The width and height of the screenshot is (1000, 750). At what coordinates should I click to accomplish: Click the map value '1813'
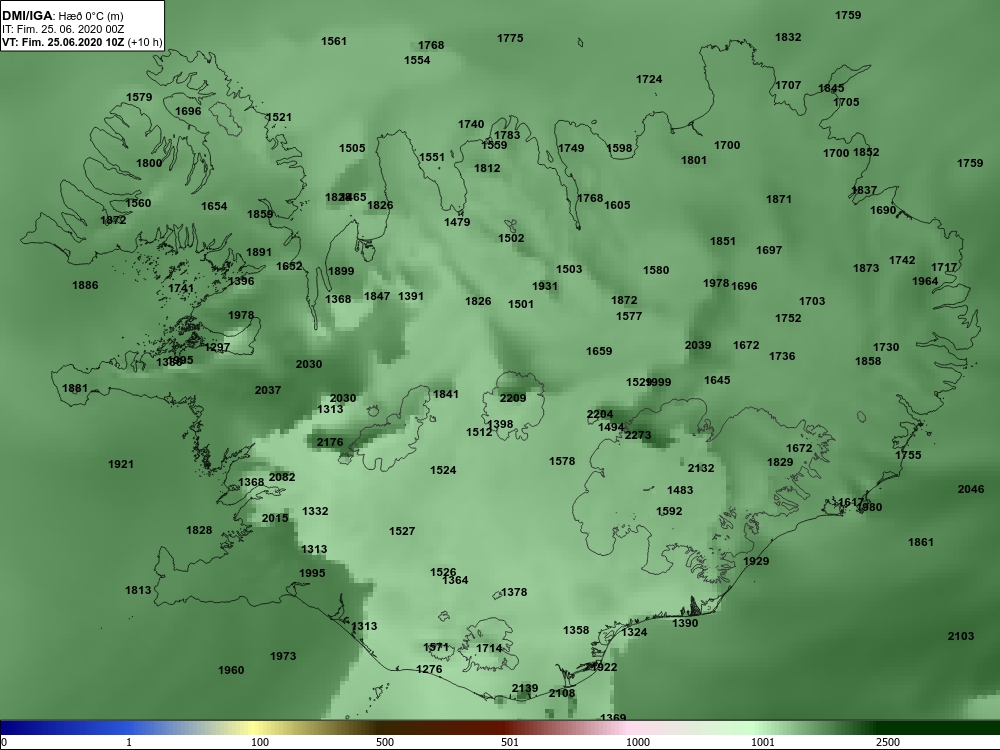pyautogui.click(x=138, y=590)
